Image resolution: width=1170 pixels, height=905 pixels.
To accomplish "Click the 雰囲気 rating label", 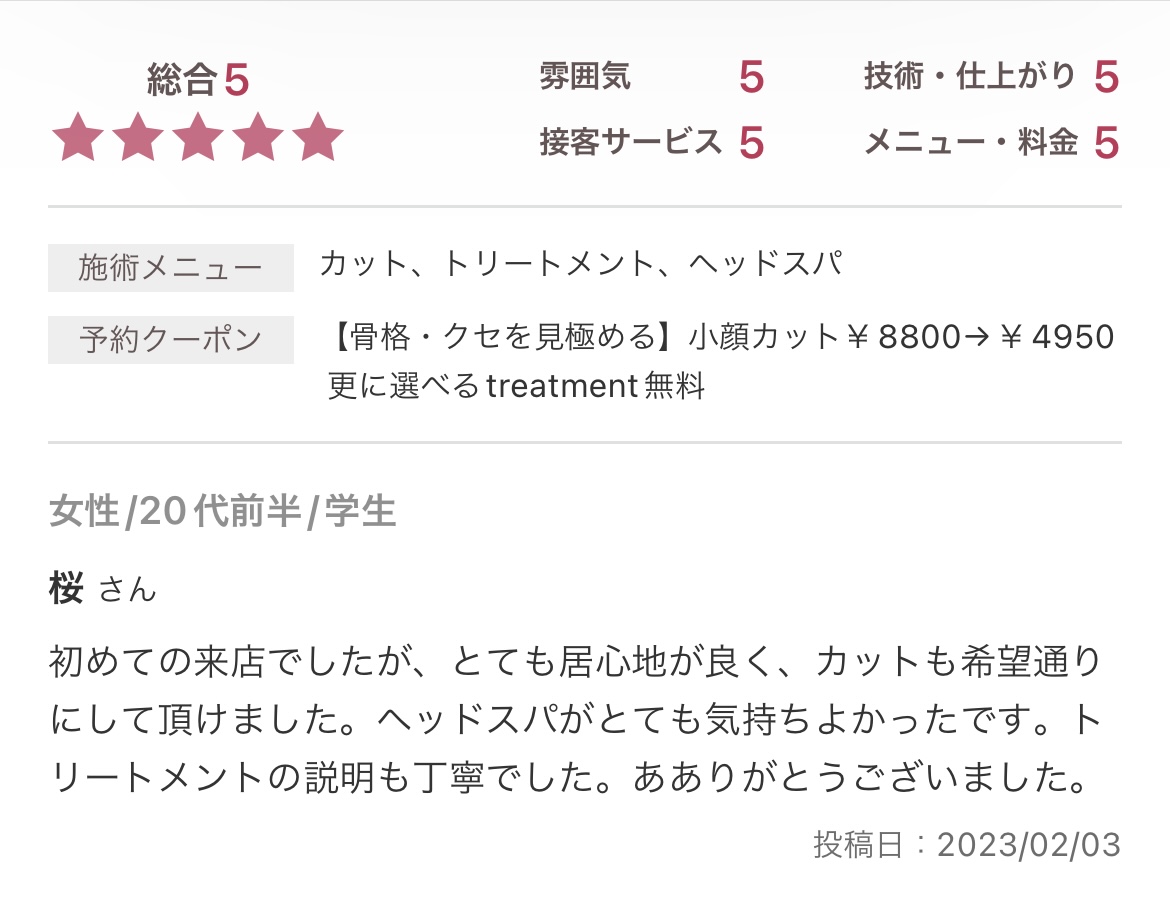I will click(585, 77).
